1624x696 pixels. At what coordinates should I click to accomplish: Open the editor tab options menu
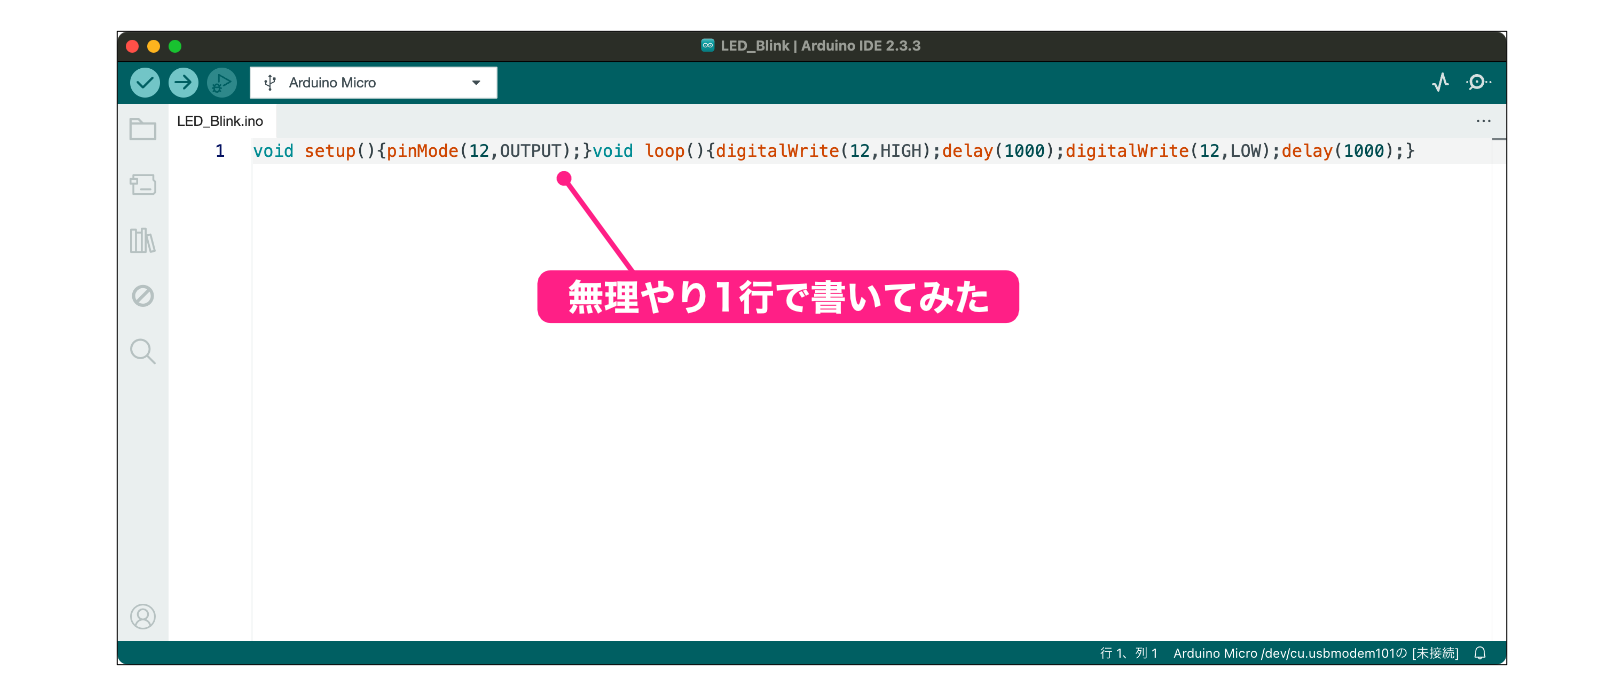tap(1483, 121)
